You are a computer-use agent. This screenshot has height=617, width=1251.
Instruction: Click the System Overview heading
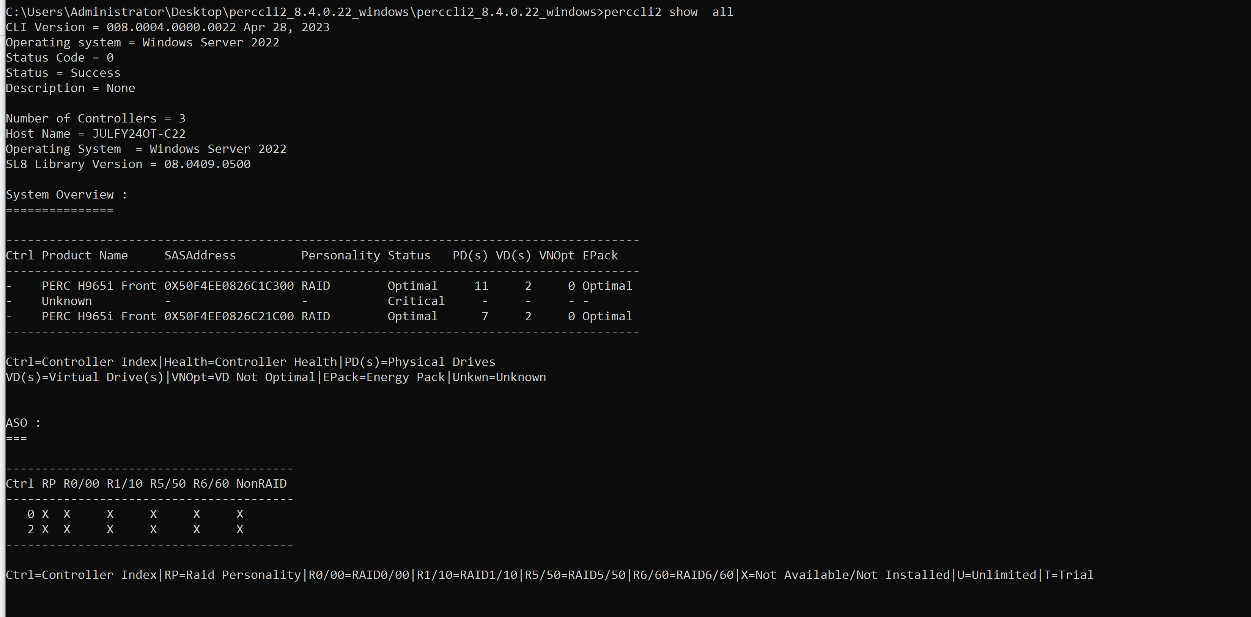coord(66,194)
